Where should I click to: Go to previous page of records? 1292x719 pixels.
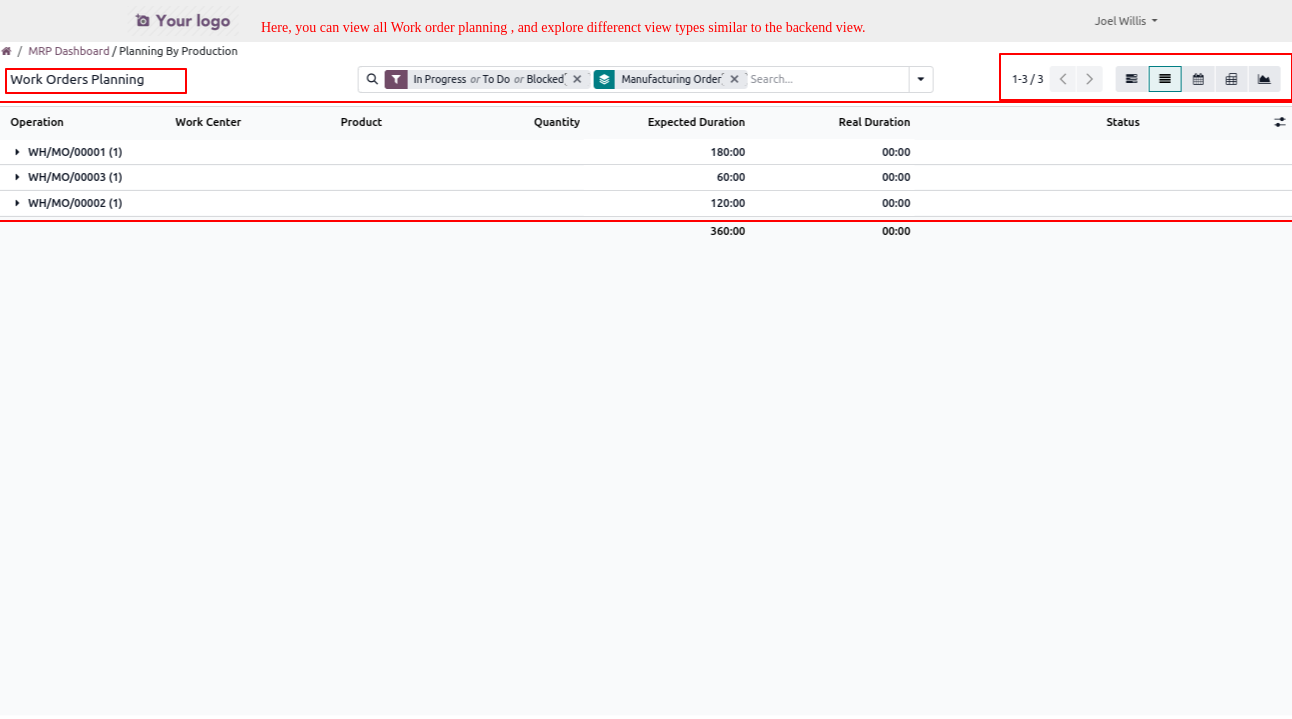tap(1063, 79)
